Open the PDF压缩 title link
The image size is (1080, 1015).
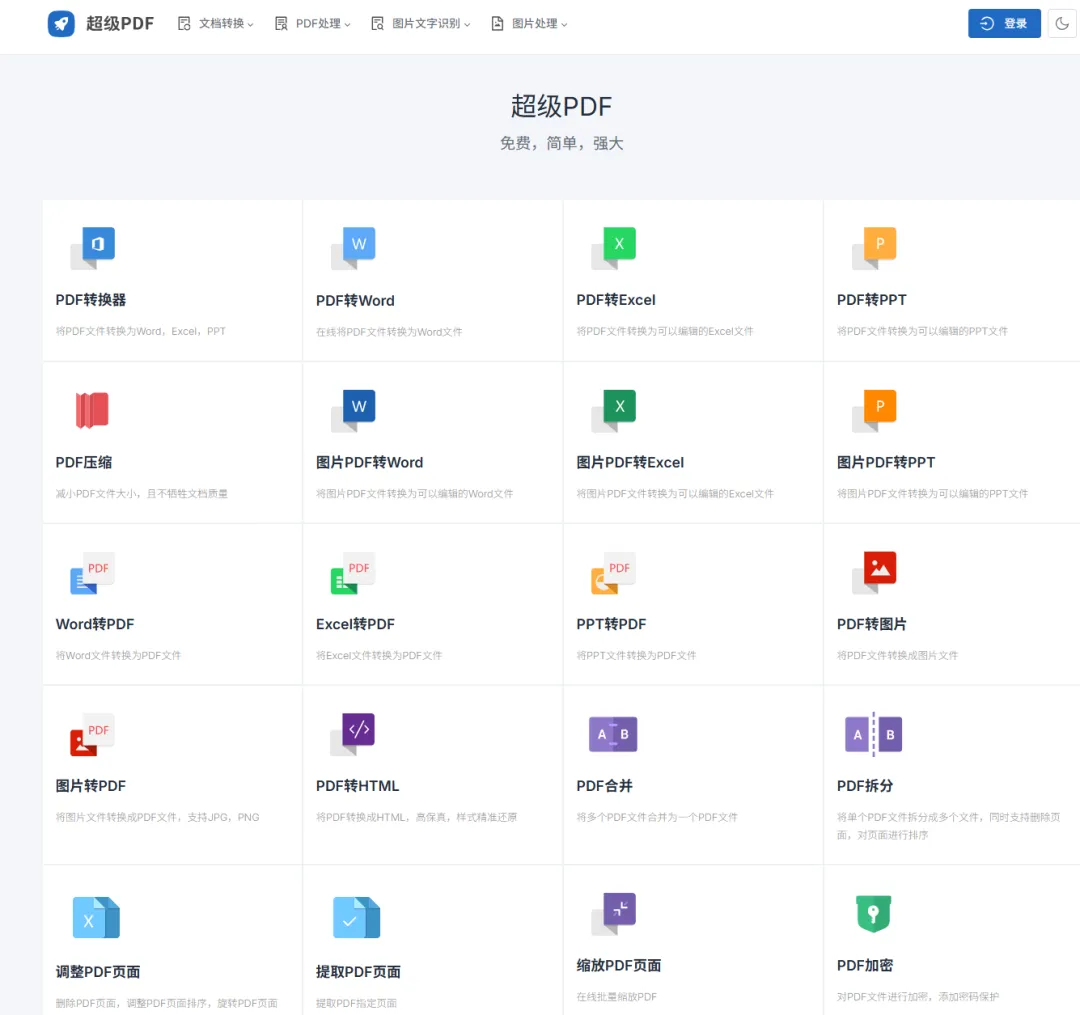[x=83, y=462]
